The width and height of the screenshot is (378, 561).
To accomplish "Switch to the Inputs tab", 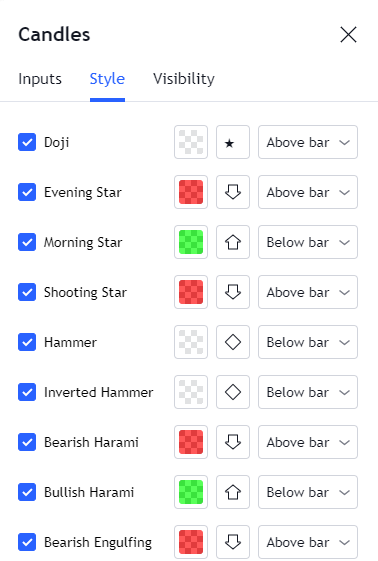I will [40, 79].
